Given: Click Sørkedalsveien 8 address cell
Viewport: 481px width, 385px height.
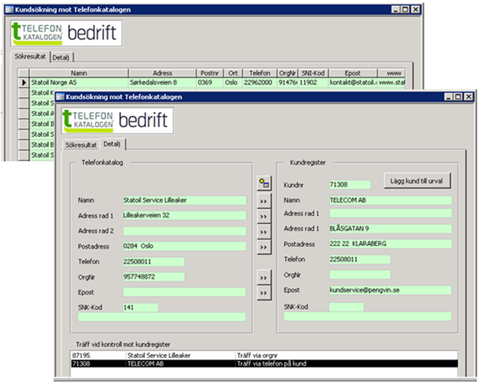Looking at the screenshot, I should pyautogui.click(x=162, y=82).
